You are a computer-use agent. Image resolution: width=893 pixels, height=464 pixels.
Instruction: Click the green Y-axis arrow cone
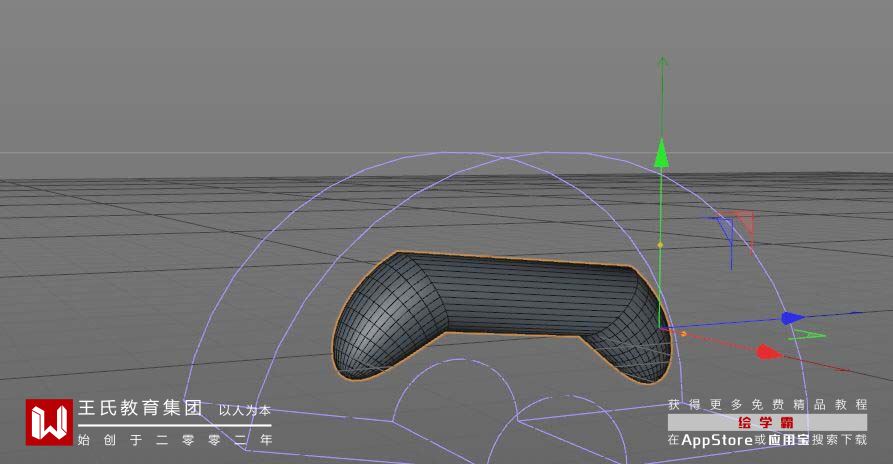tap(661, 154)
